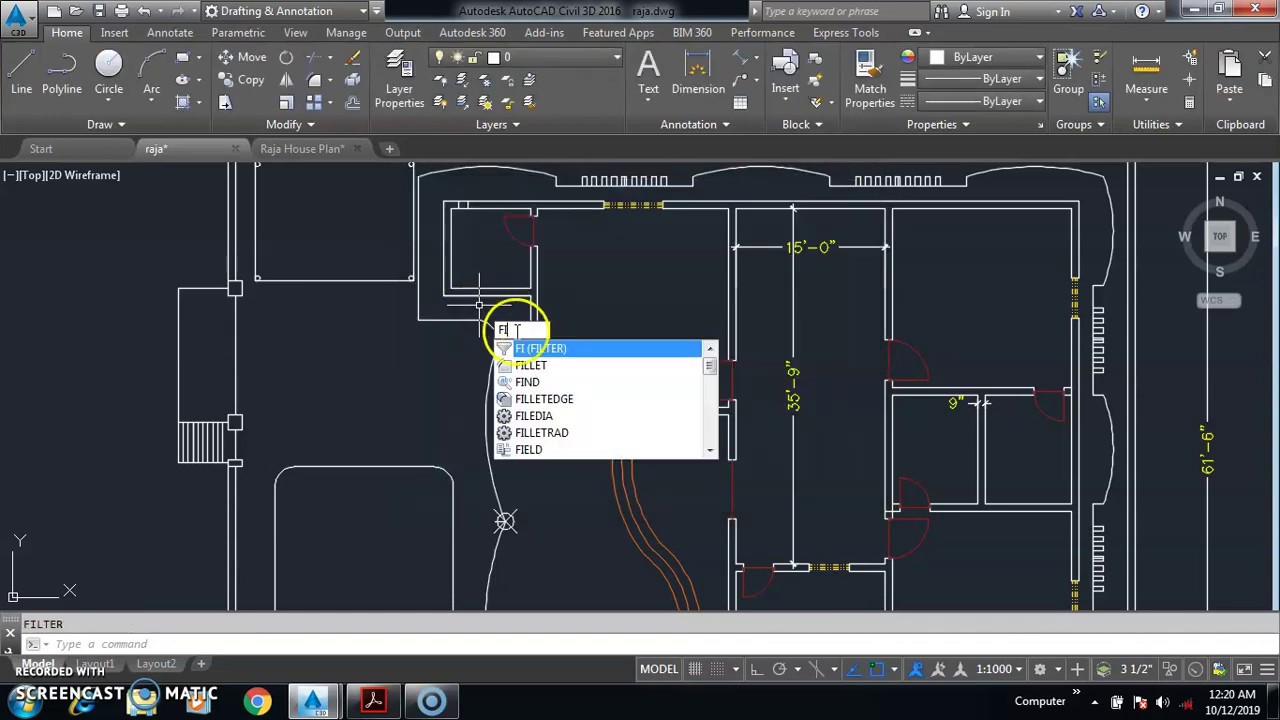Choose FI (FILTER) from autocomplete list
1280x720 pixels.
pos(600,348)
